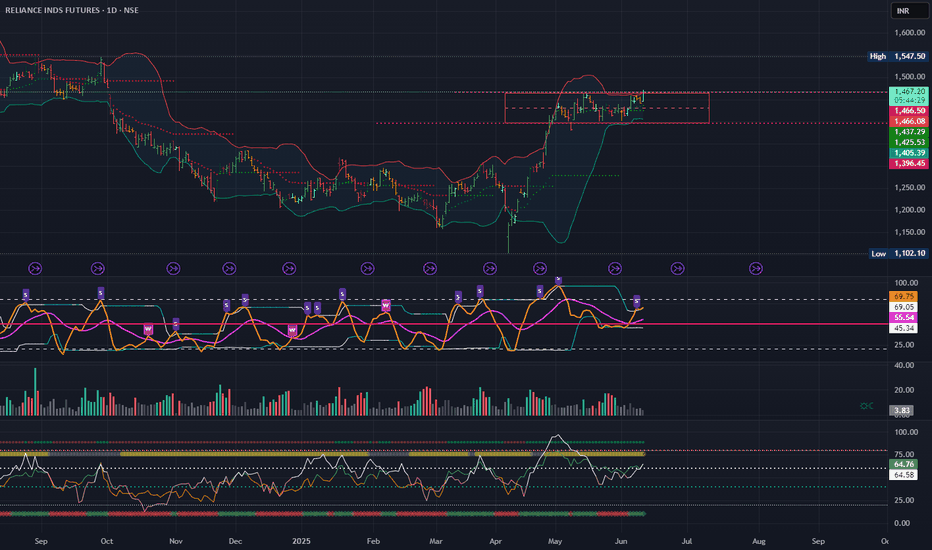Click event marker above the first Sep label

pos(35,269)
